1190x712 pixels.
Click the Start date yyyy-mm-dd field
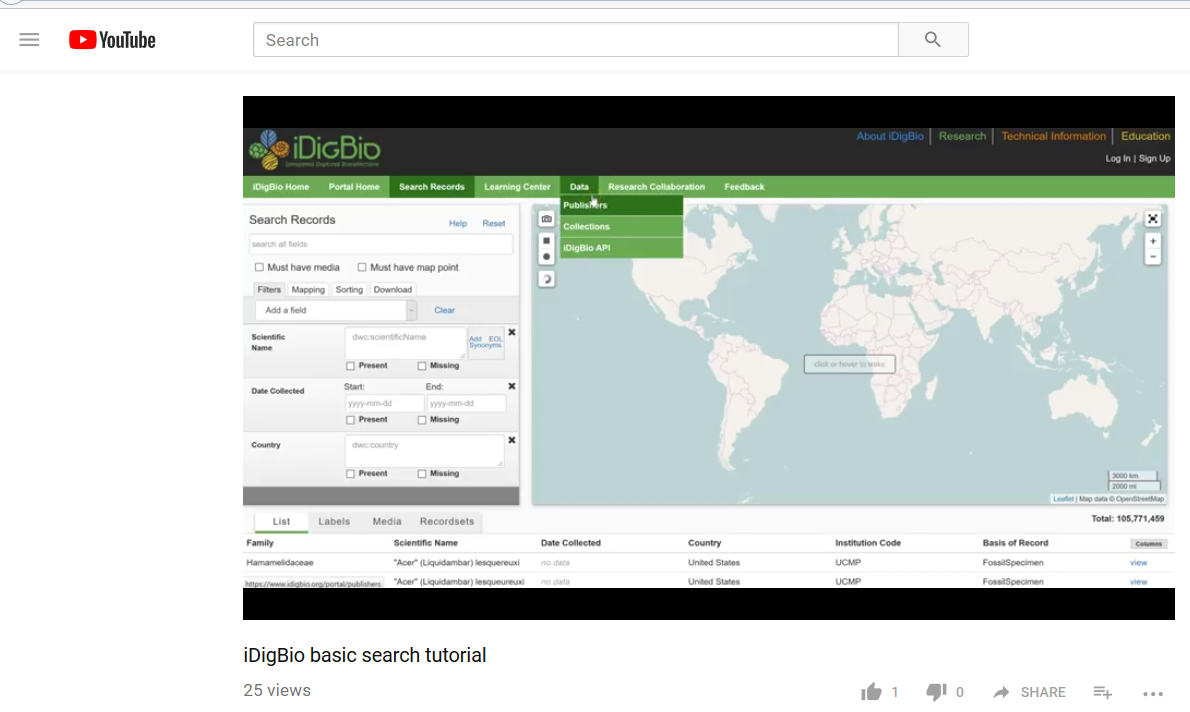pyautogui.click(x=384, y=403)
